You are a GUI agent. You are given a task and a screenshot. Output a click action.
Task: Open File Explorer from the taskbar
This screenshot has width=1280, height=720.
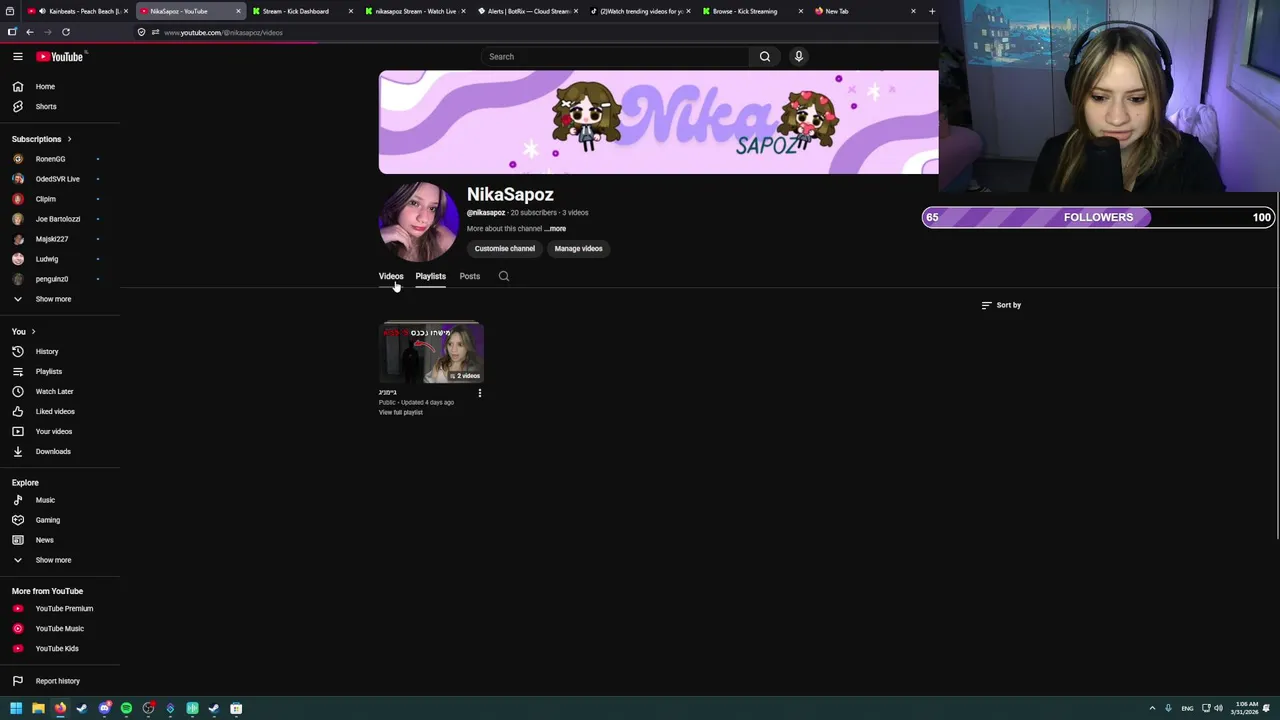click(38, 708)
